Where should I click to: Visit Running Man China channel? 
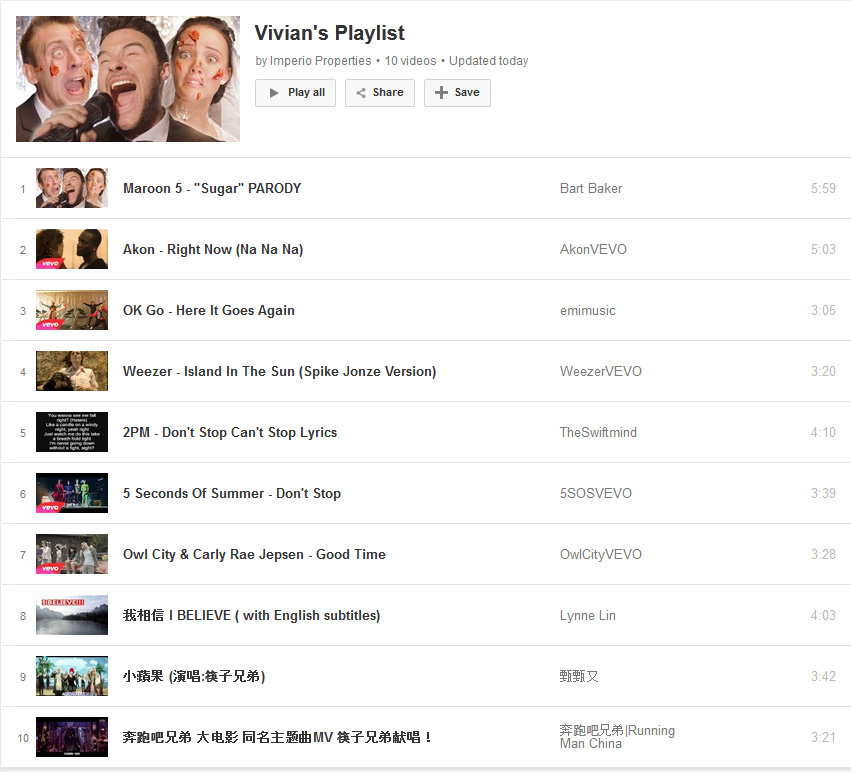coord(618,737)
